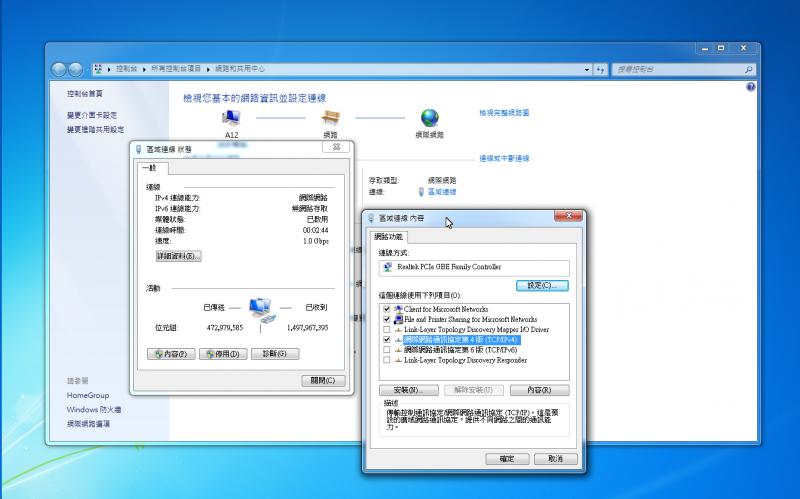Open 內容(R) for the selected protocol
Image resolution: width=800 pixels, height=499 pixels.
[540, 390]
